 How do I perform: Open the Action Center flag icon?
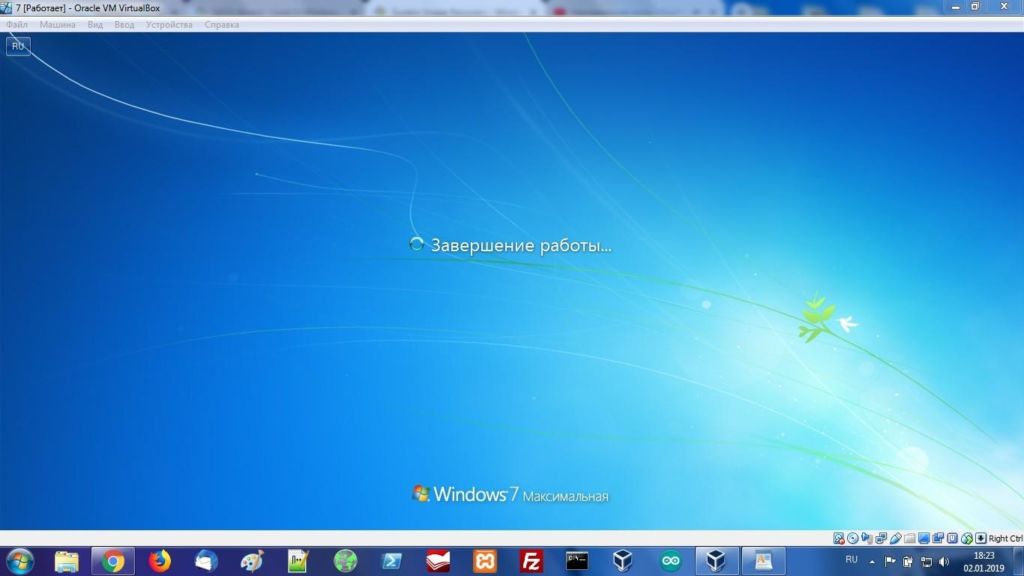pyautogui.click(x=890, y=562)
